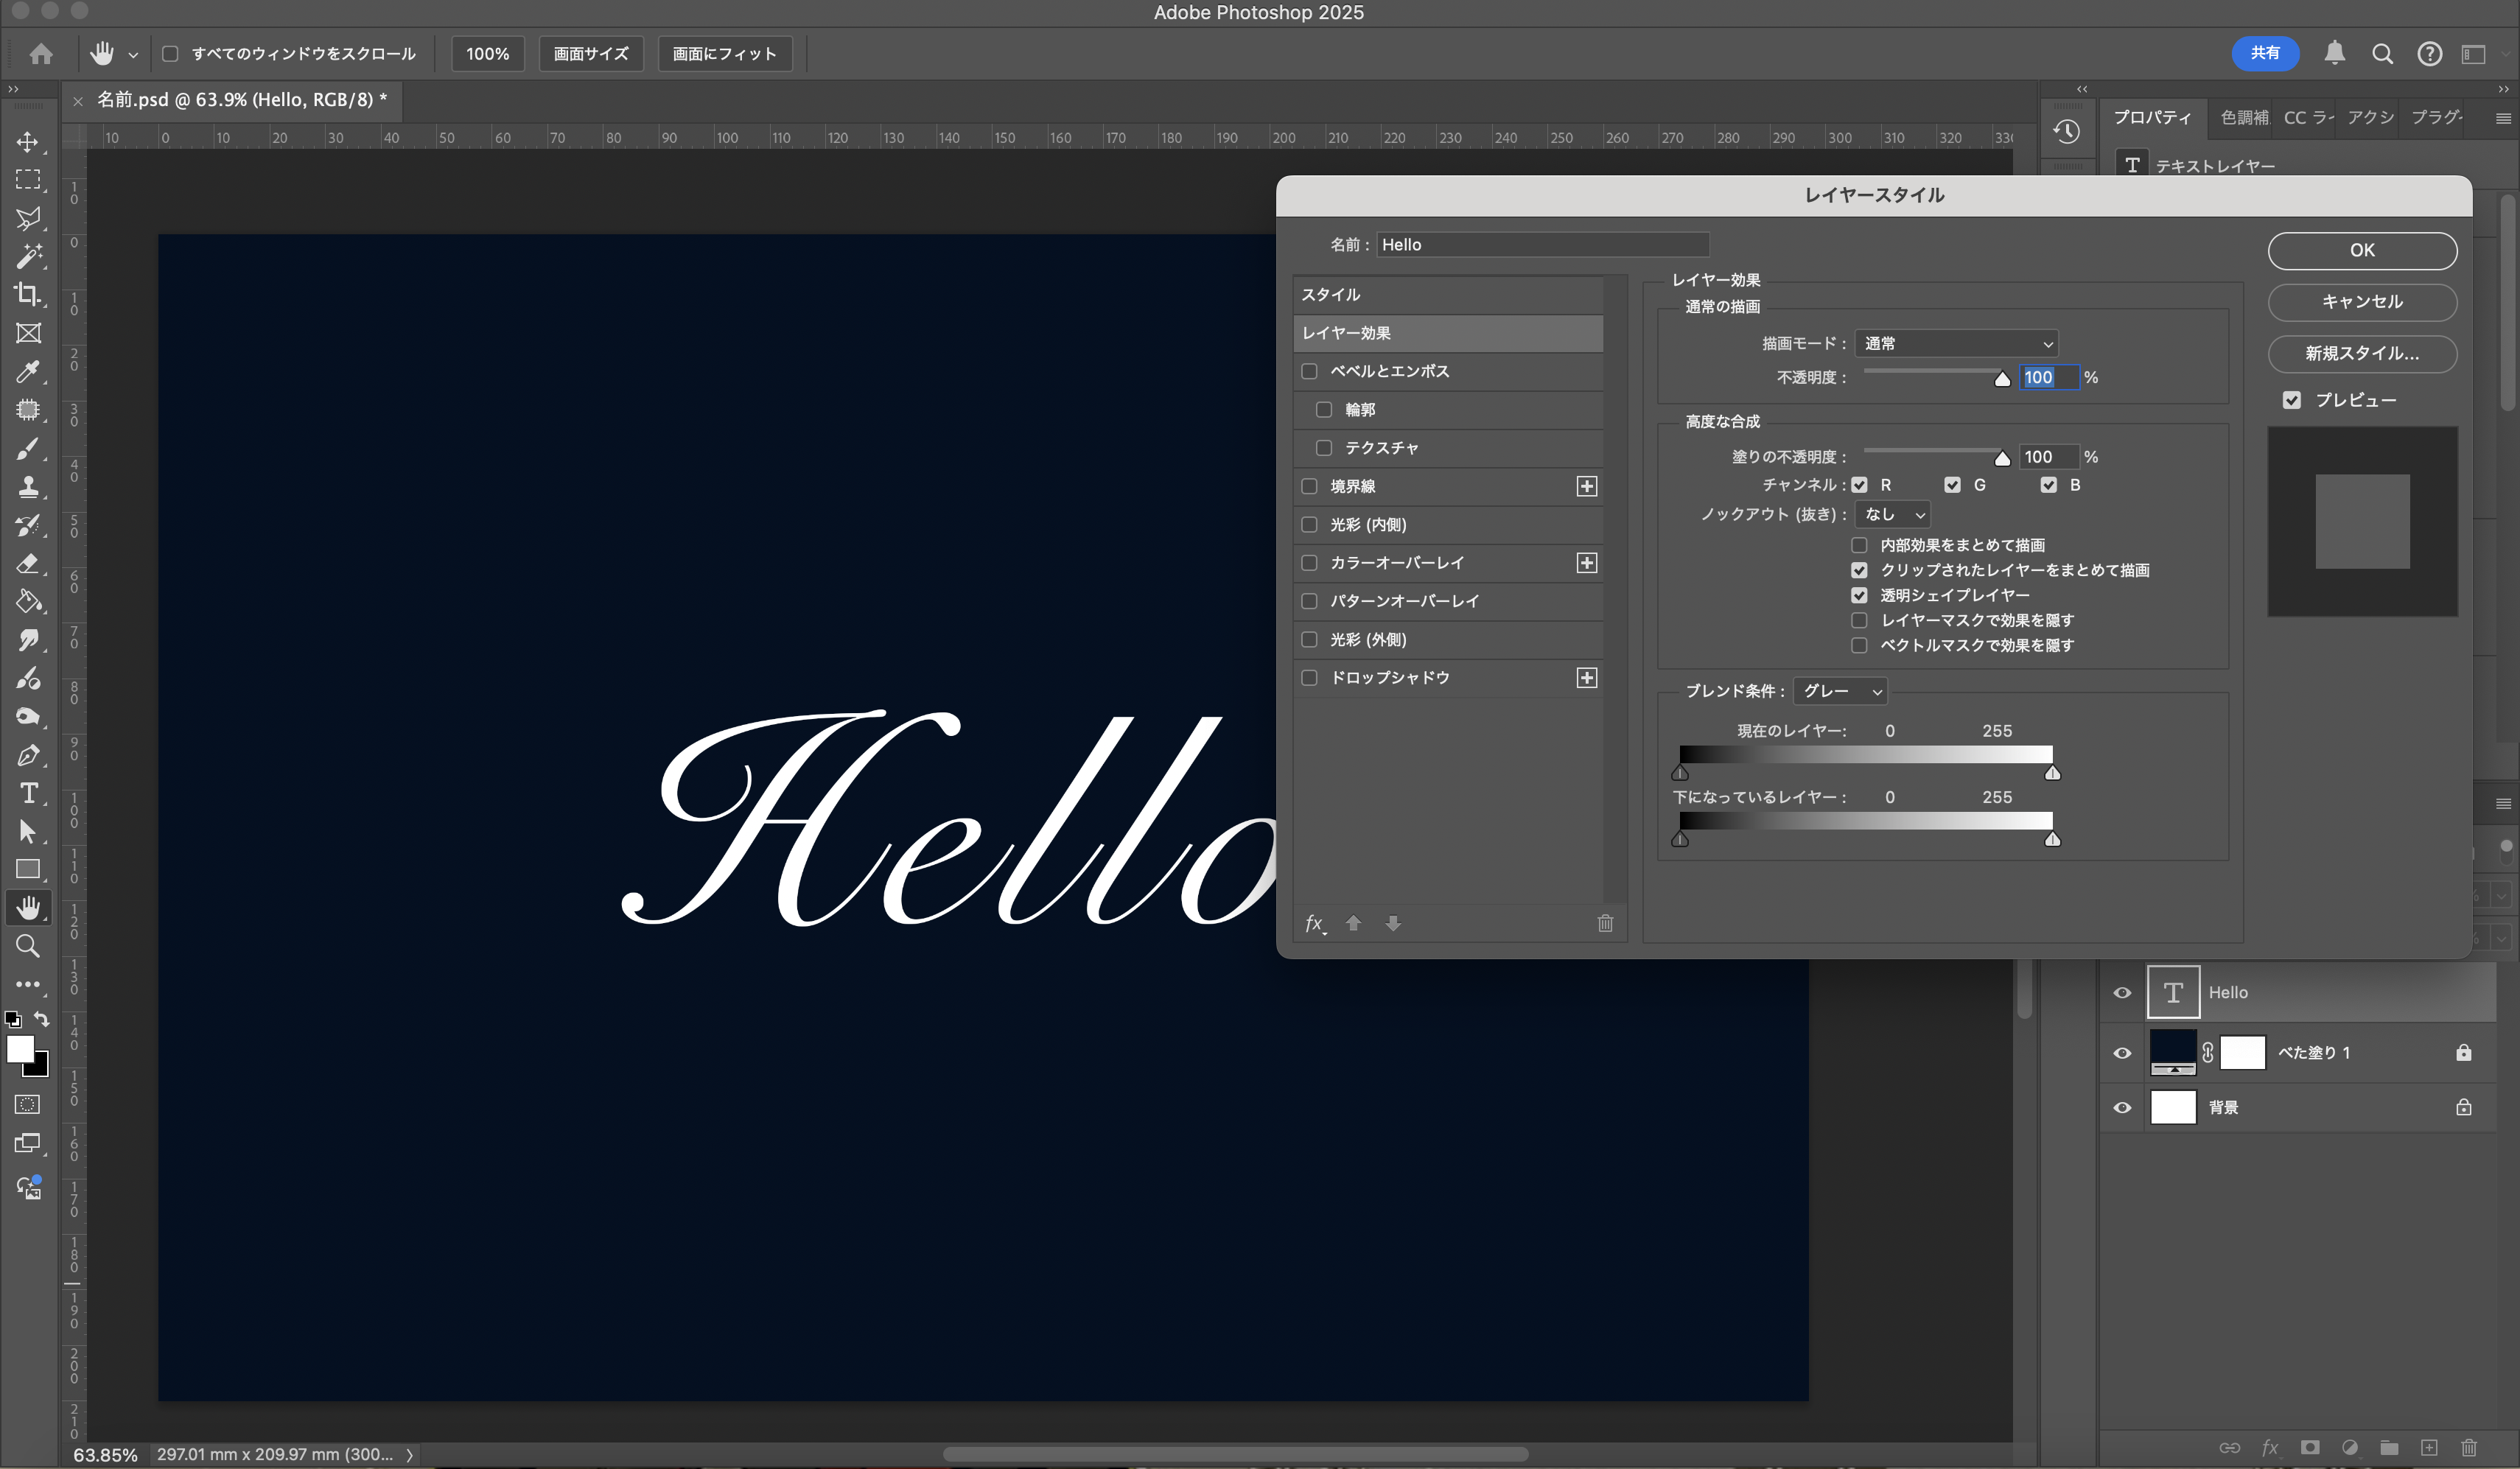This screenshot has height=1469, width=2520.
Task: Select the Crop tool
Action: pos(28,294)
